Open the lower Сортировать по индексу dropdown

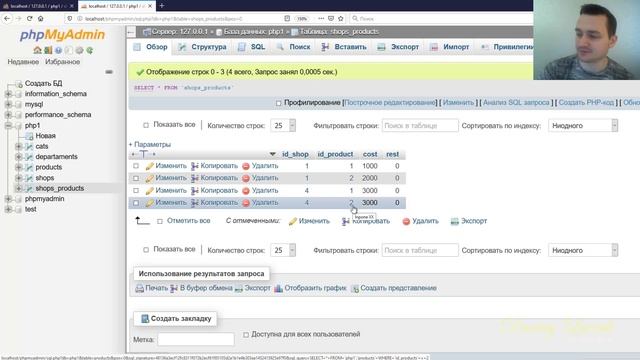tap(583, 250)
